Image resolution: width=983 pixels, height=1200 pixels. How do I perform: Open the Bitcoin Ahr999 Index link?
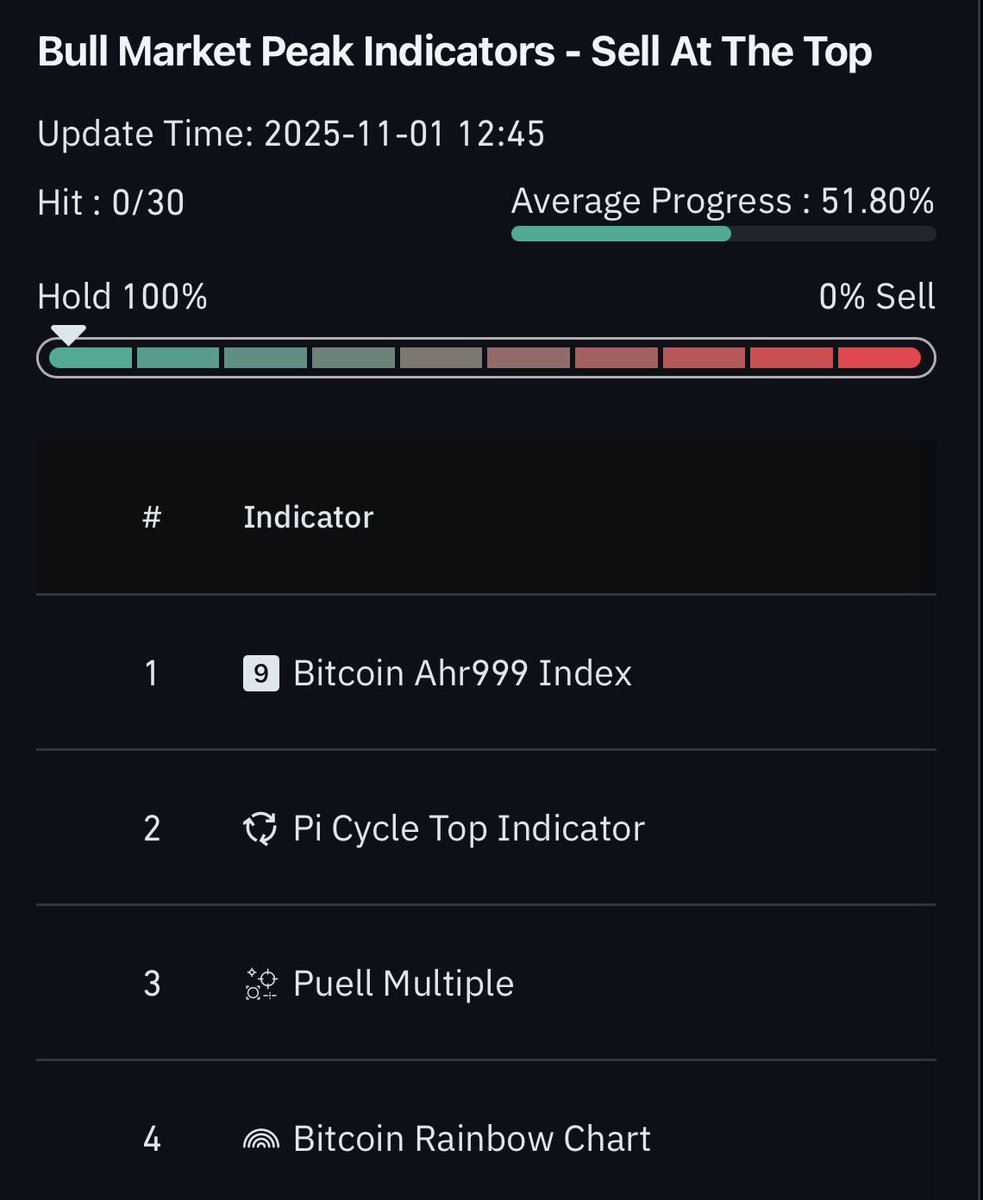click(x=462, y=674)
